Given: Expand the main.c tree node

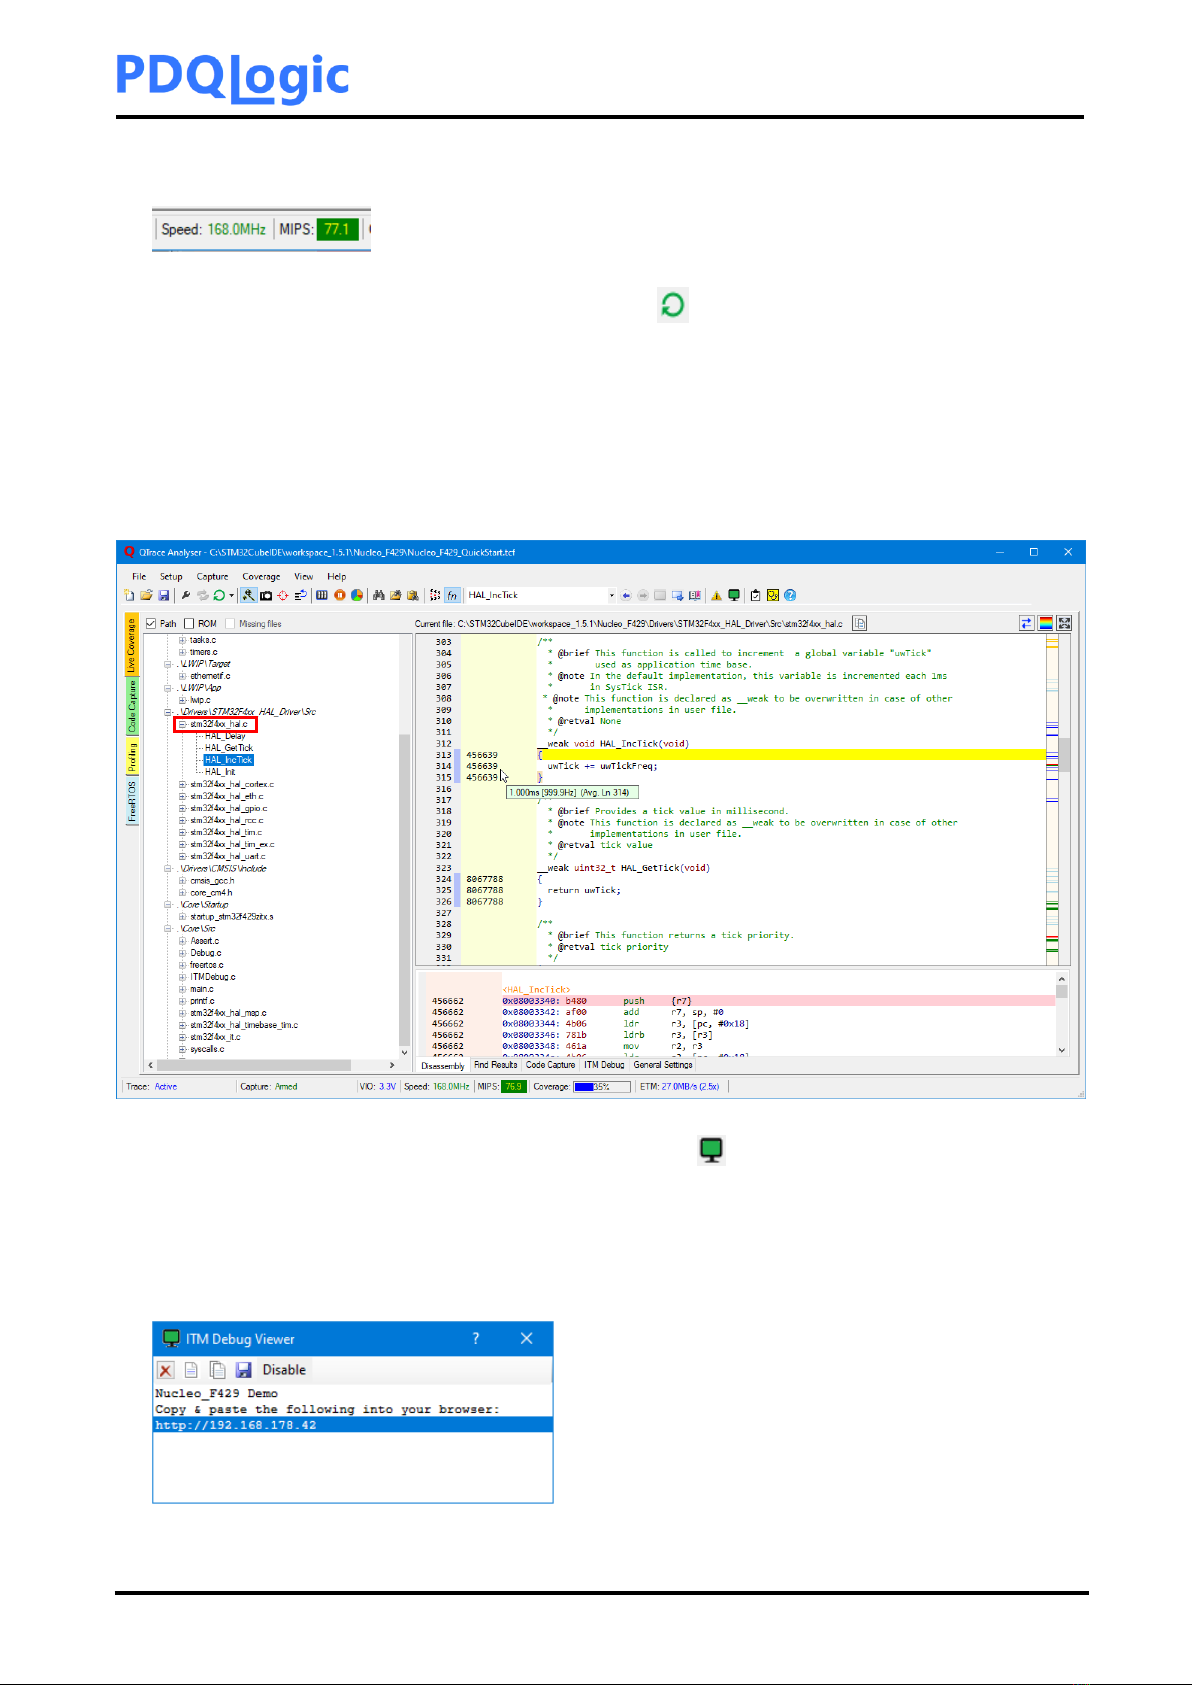Looking at the screenshot, I should [182, 989].
